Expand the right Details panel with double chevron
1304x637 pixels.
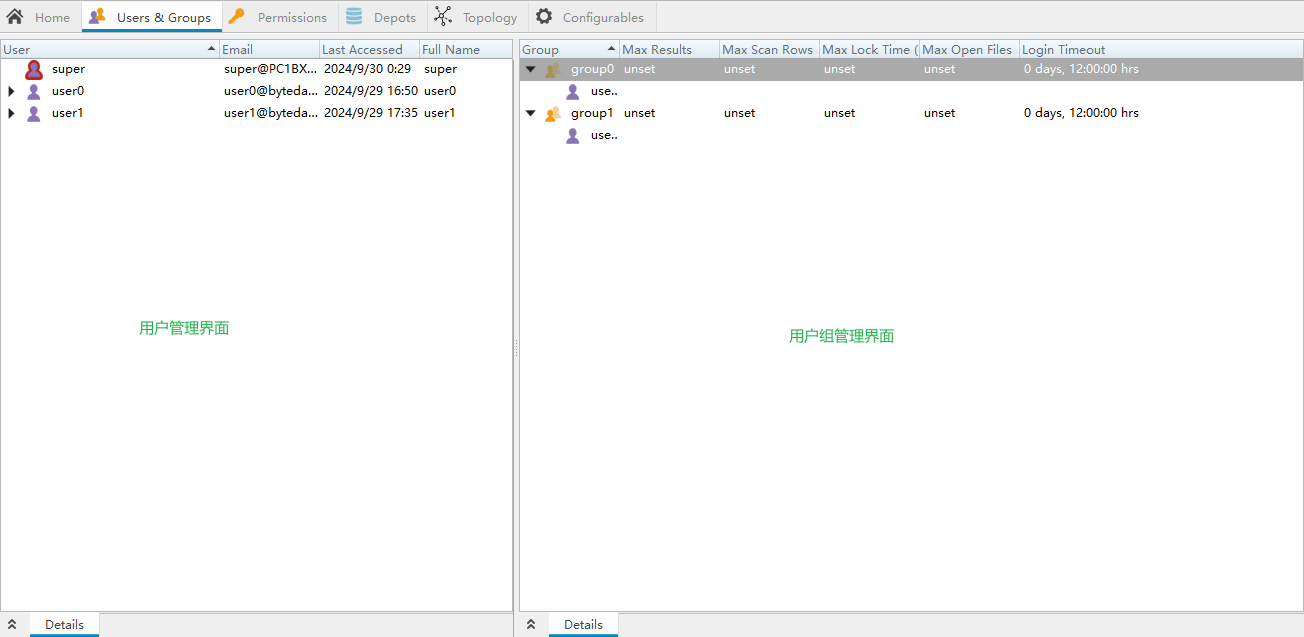pos(531,624)
